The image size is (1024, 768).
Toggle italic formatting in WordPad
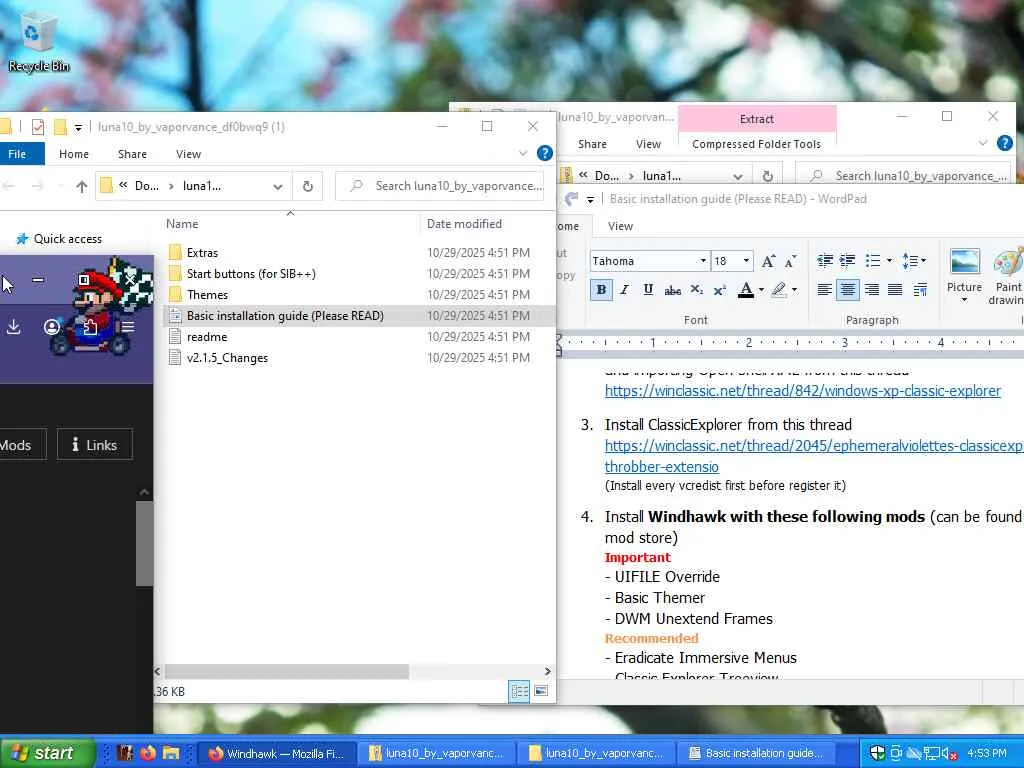click(624, 289)
